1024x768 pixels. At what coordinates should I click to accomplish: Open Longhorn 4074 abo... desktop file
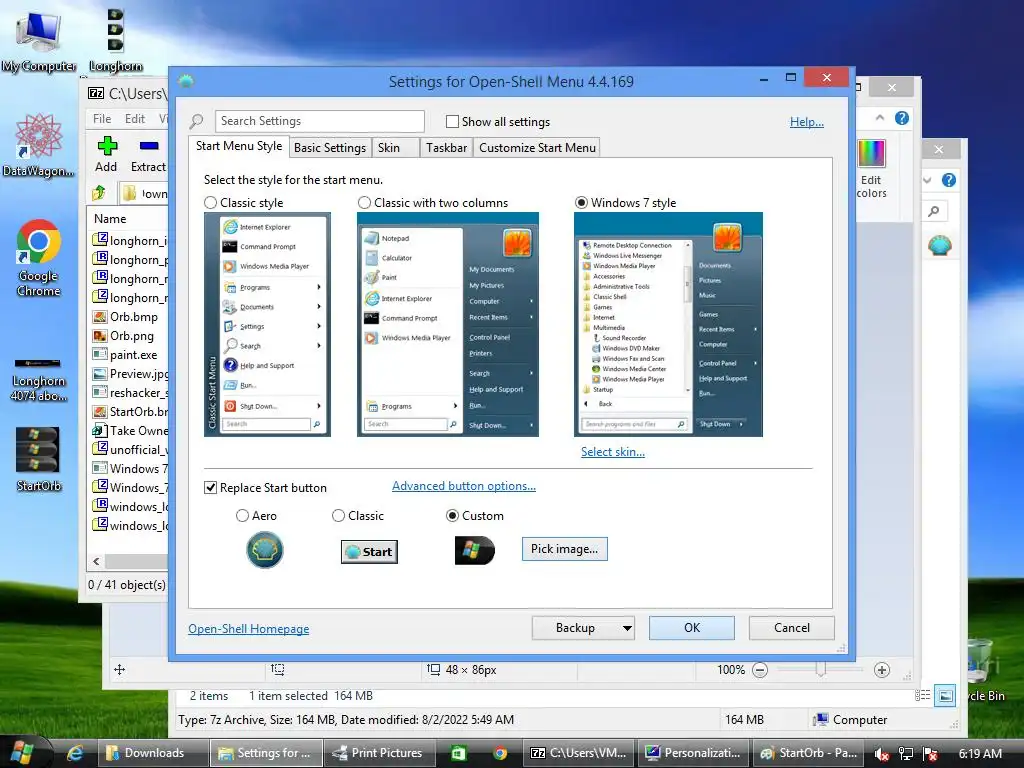[39, 379]
